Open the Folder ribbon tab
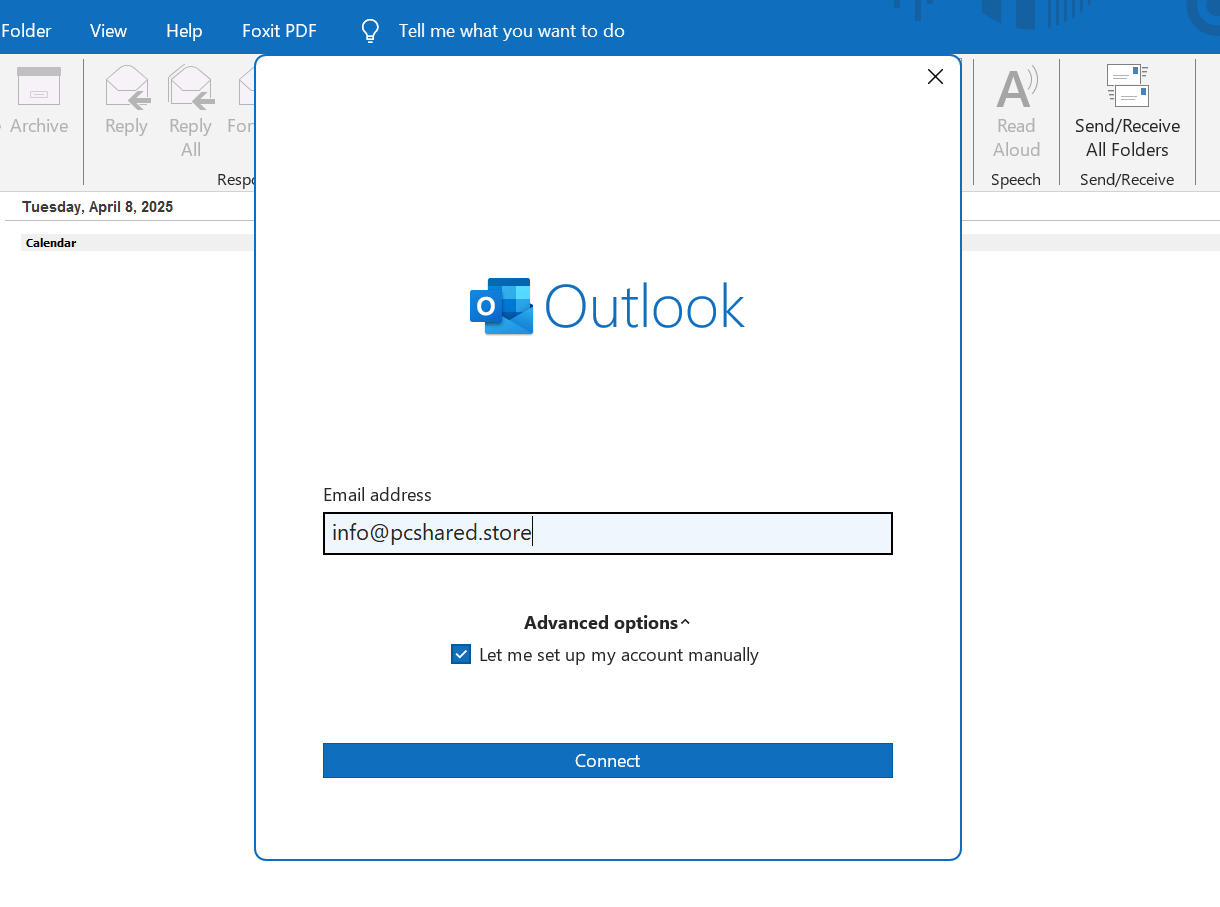The height and width of the screenshot is (907, 1220). (26, 31)
